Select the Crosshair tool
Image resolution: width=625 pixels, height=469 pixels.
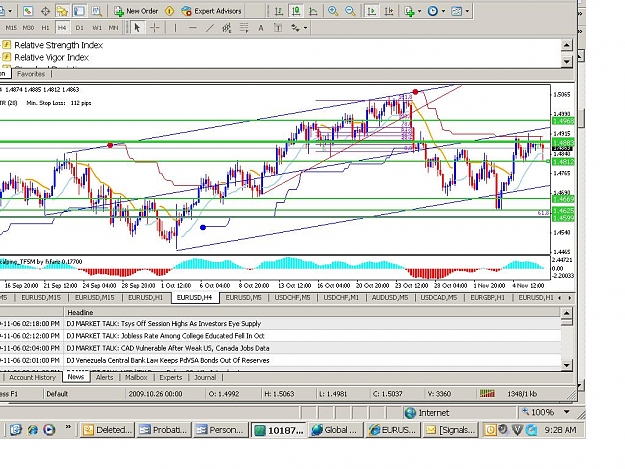pyautogui.click(x=155, y=27)
